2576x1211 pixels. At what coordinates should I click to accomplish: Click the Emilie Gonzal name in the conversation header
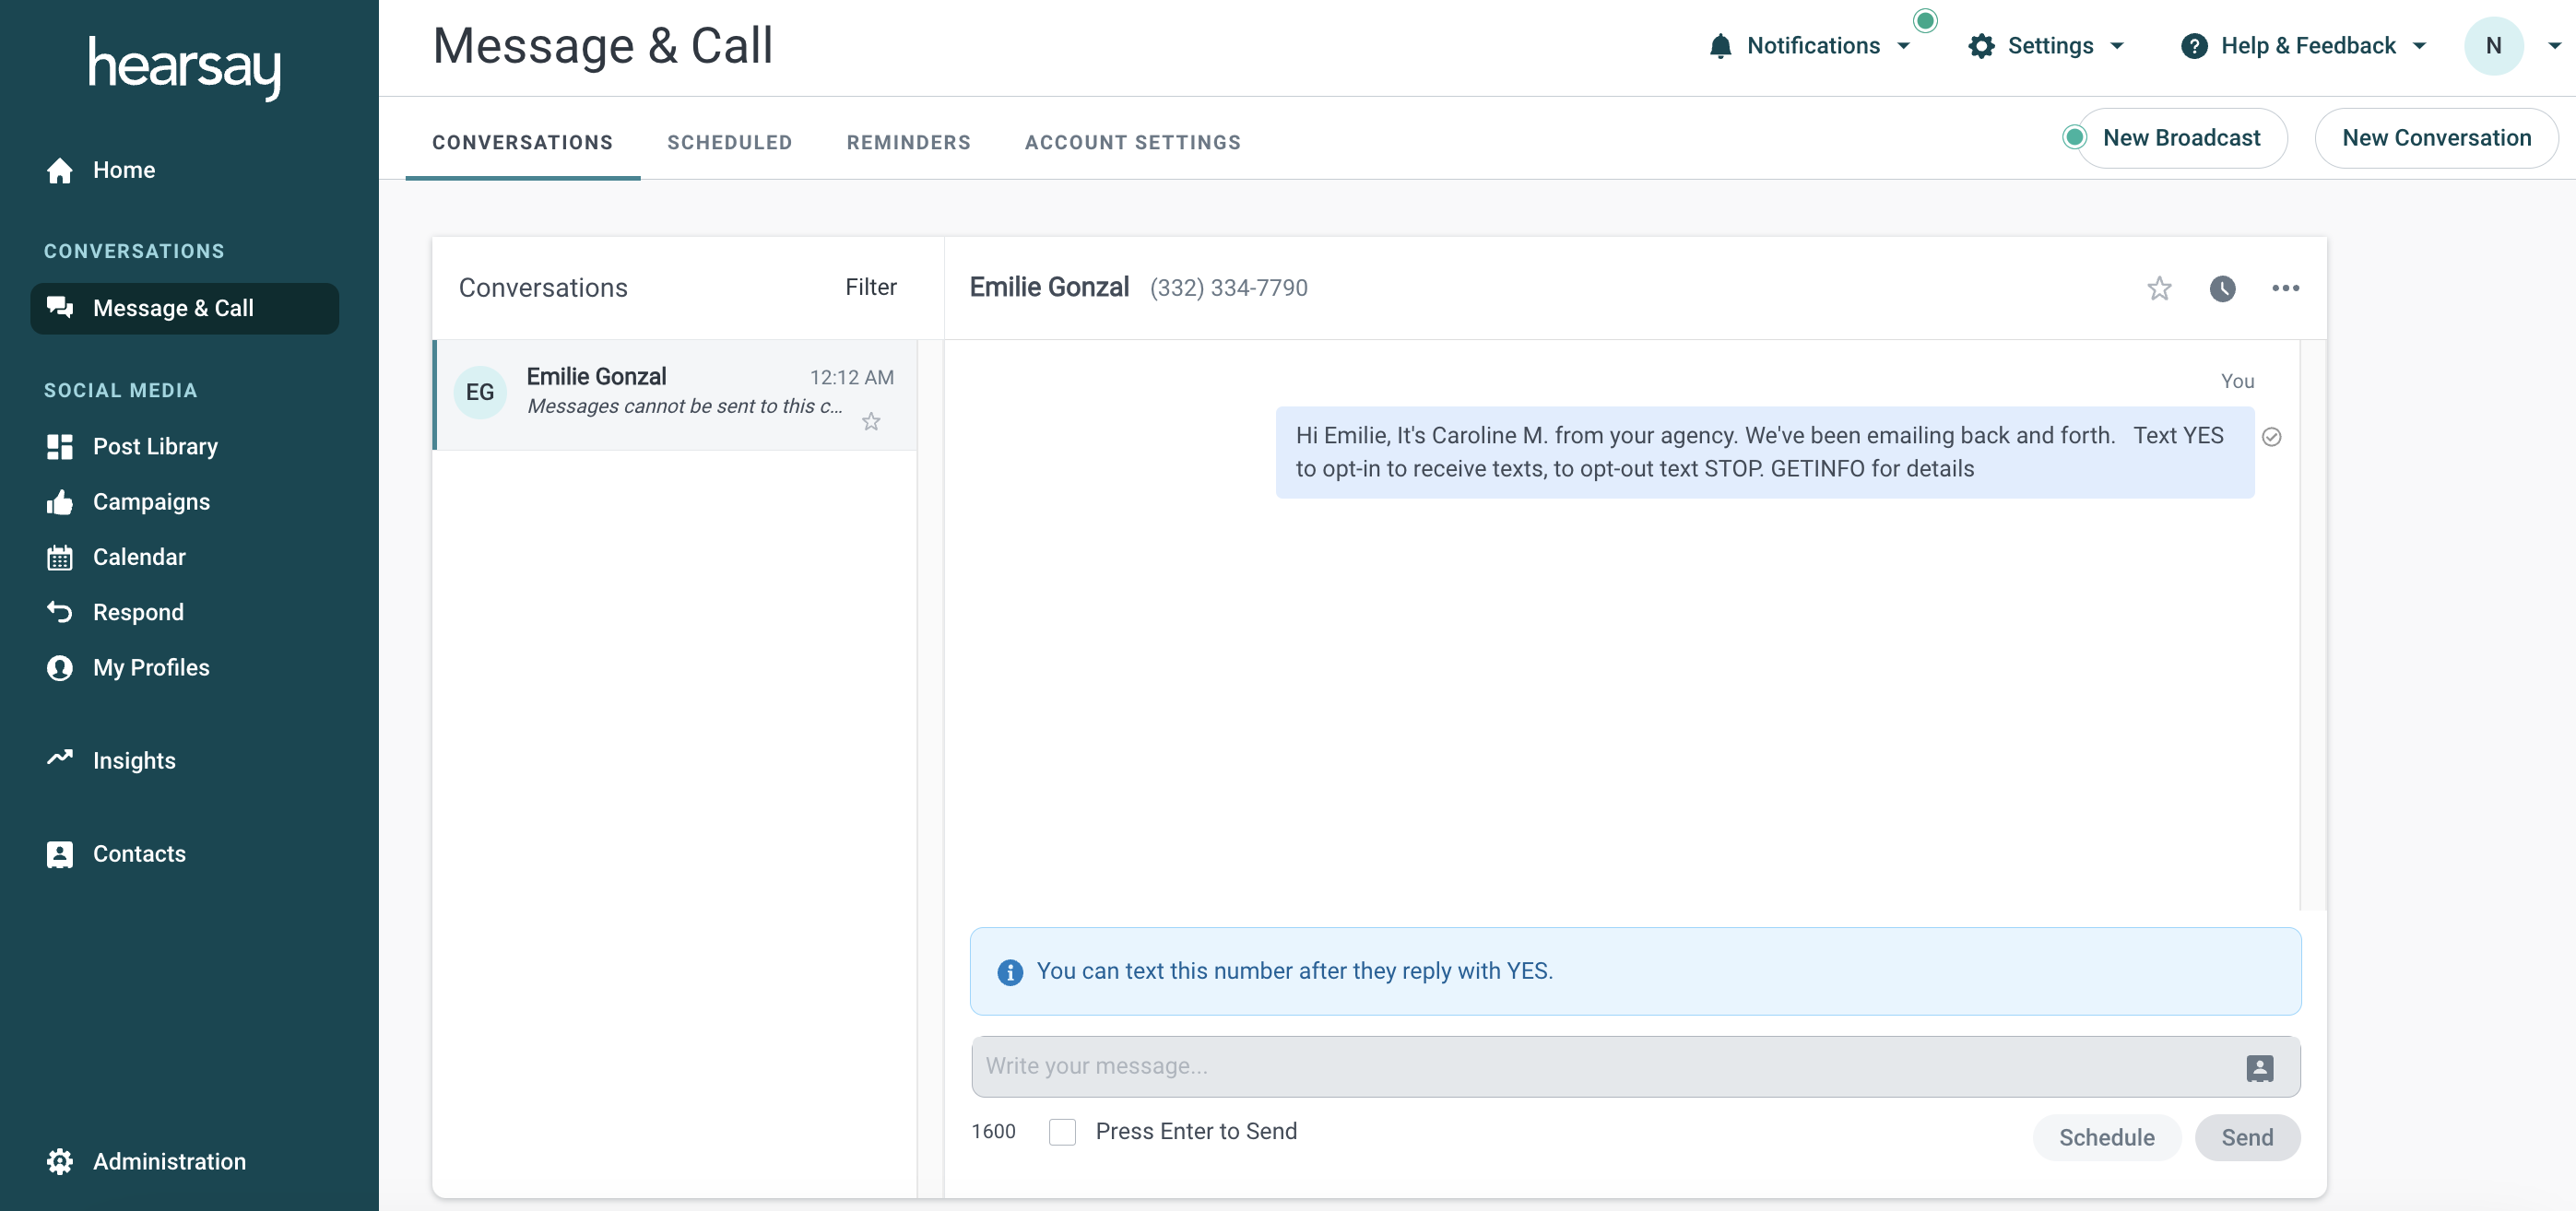click(x=1049, y=288)
